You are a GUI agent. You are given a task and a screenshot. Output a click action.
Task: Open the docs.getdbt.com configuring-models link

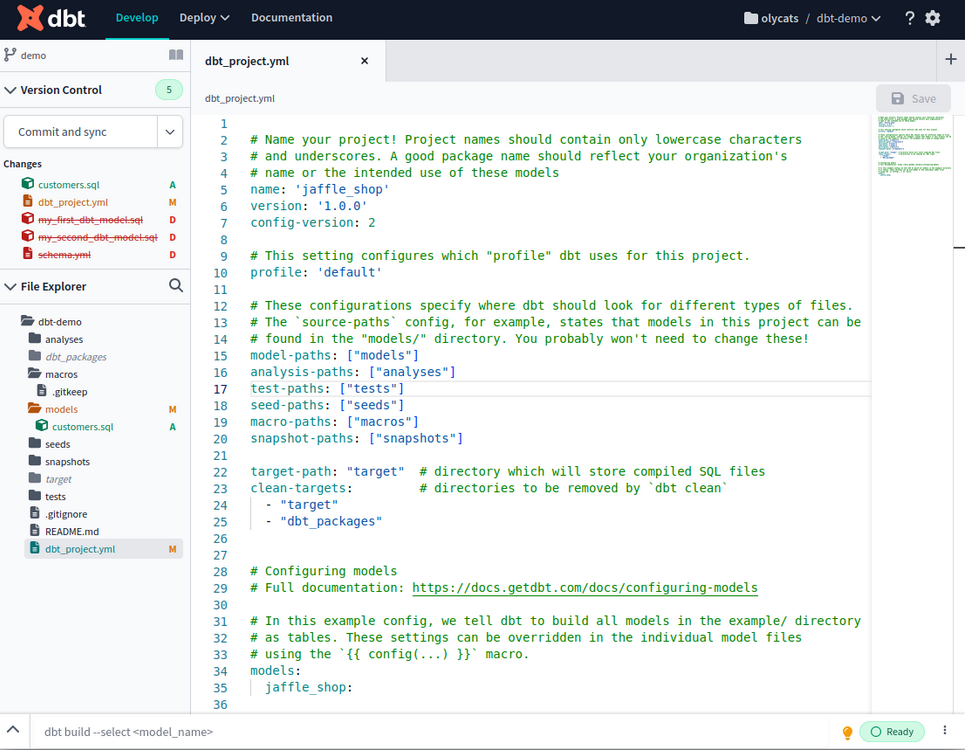click(585, 588)
